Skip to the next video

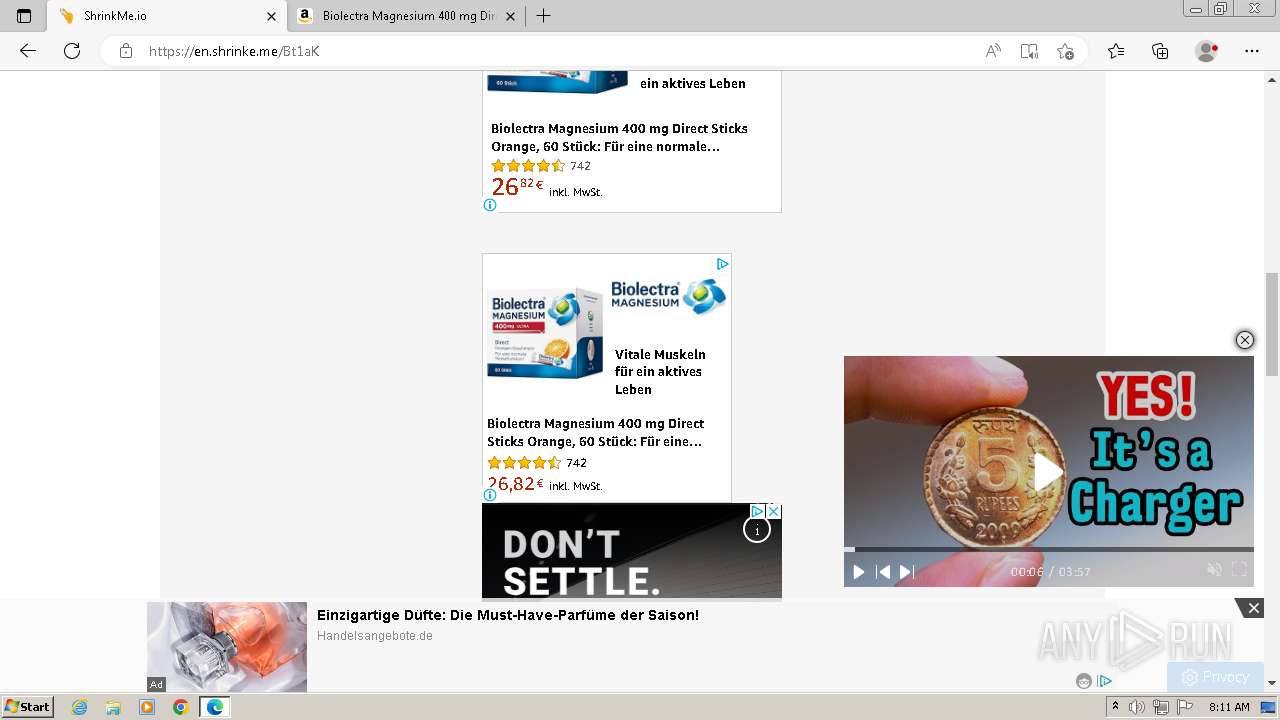pyautogui.click(x=906, y=572)
